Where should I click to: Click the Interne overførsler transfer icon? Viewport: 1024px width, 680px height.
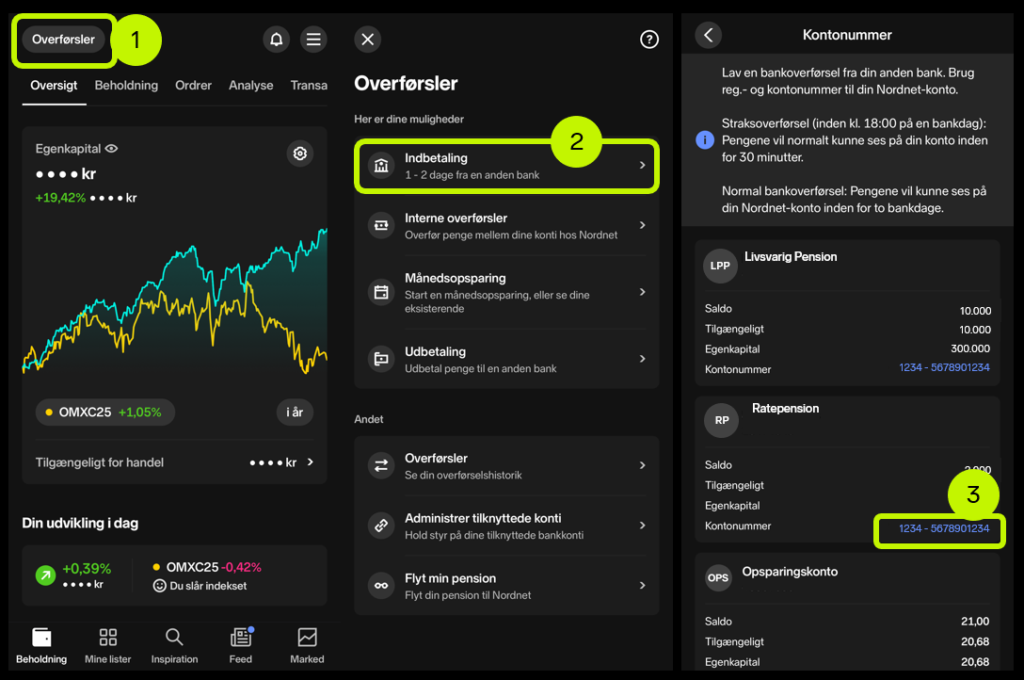(381, 226)
